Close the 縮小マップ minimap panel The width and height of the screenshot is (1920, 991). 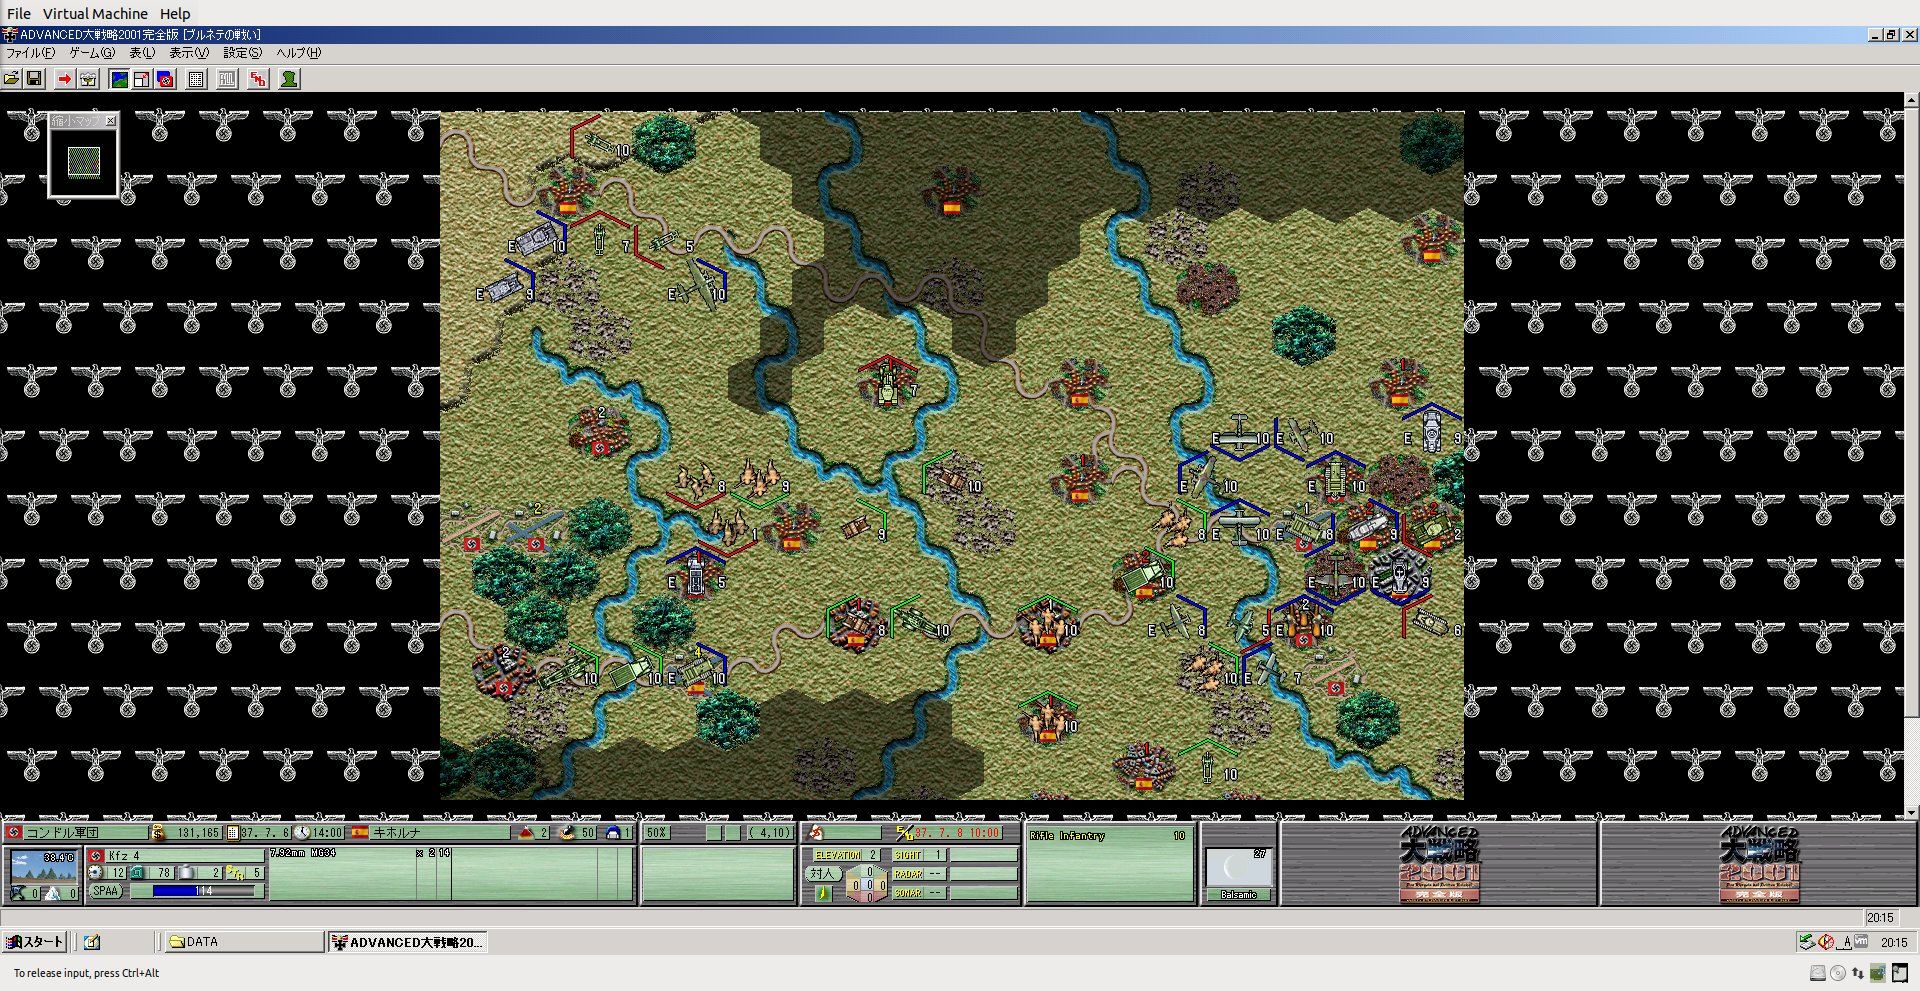click(x=111, y=121)
